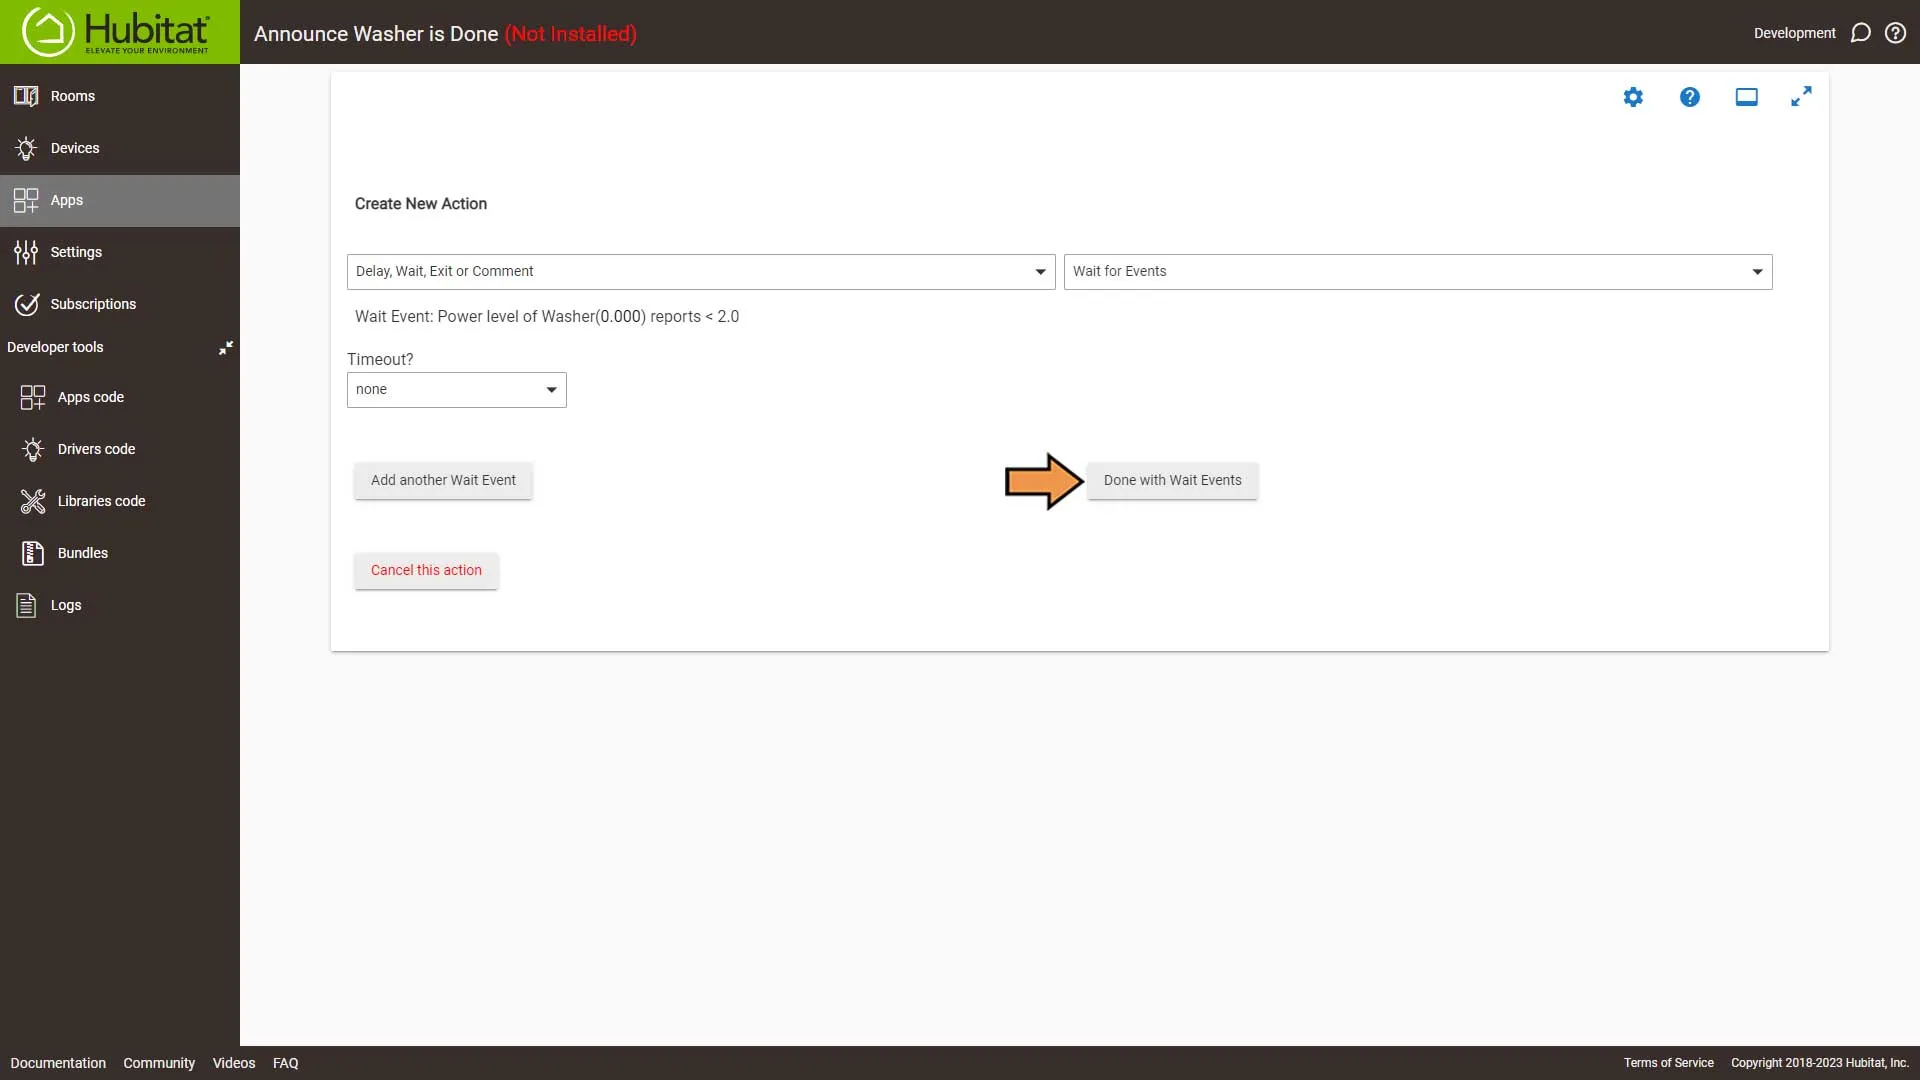The height and width of the screenshot is (1080, 1920).
Task: Click Add another Wait Event button
Action: (x=443, y=480)
